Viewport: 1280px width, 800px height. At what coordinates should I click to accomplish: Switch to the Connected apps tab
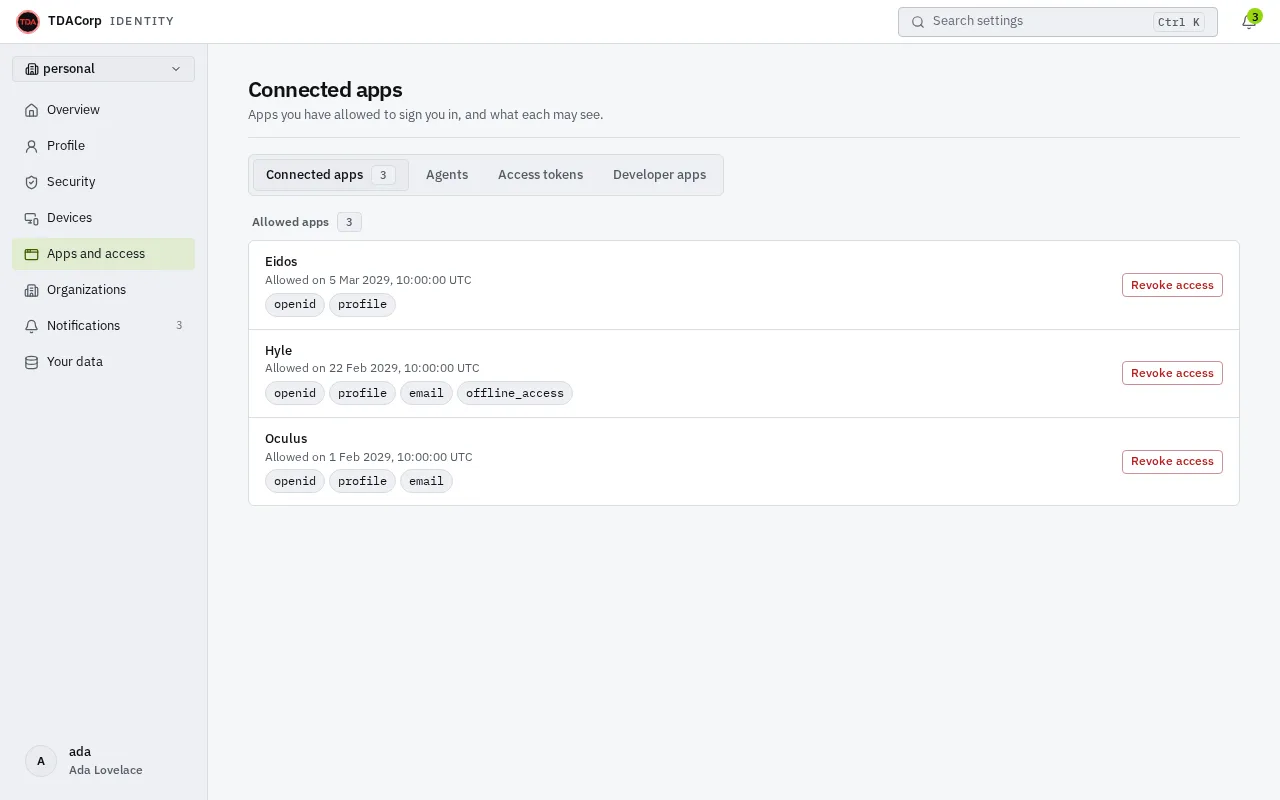[x=330, y=175]
